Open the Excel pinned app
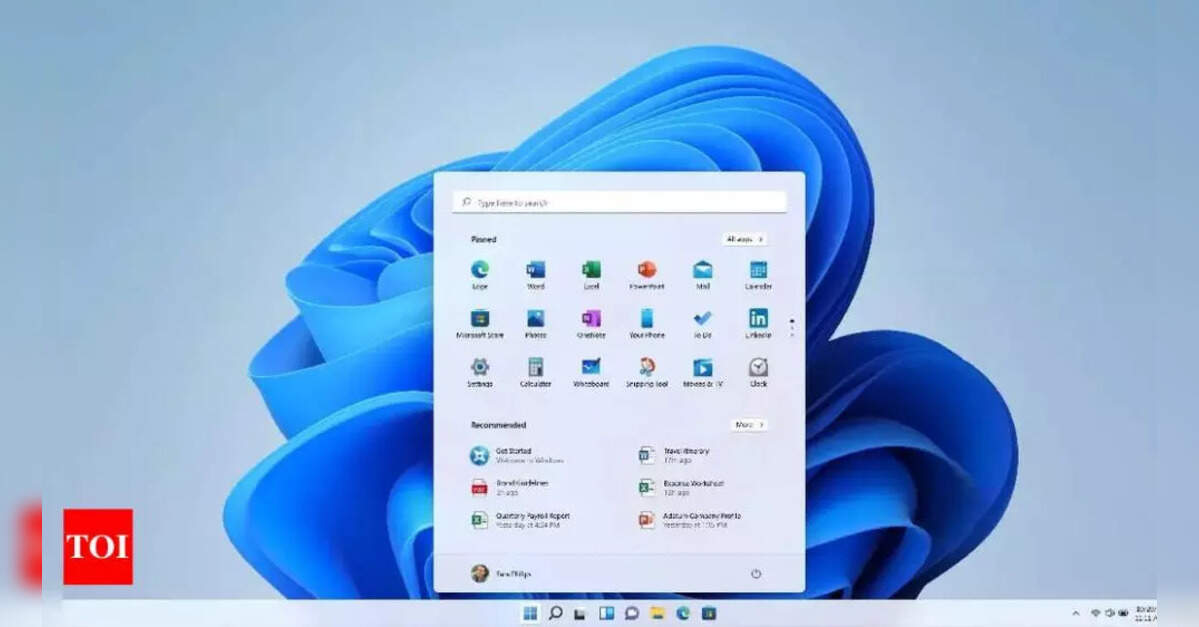 [591, 270]
